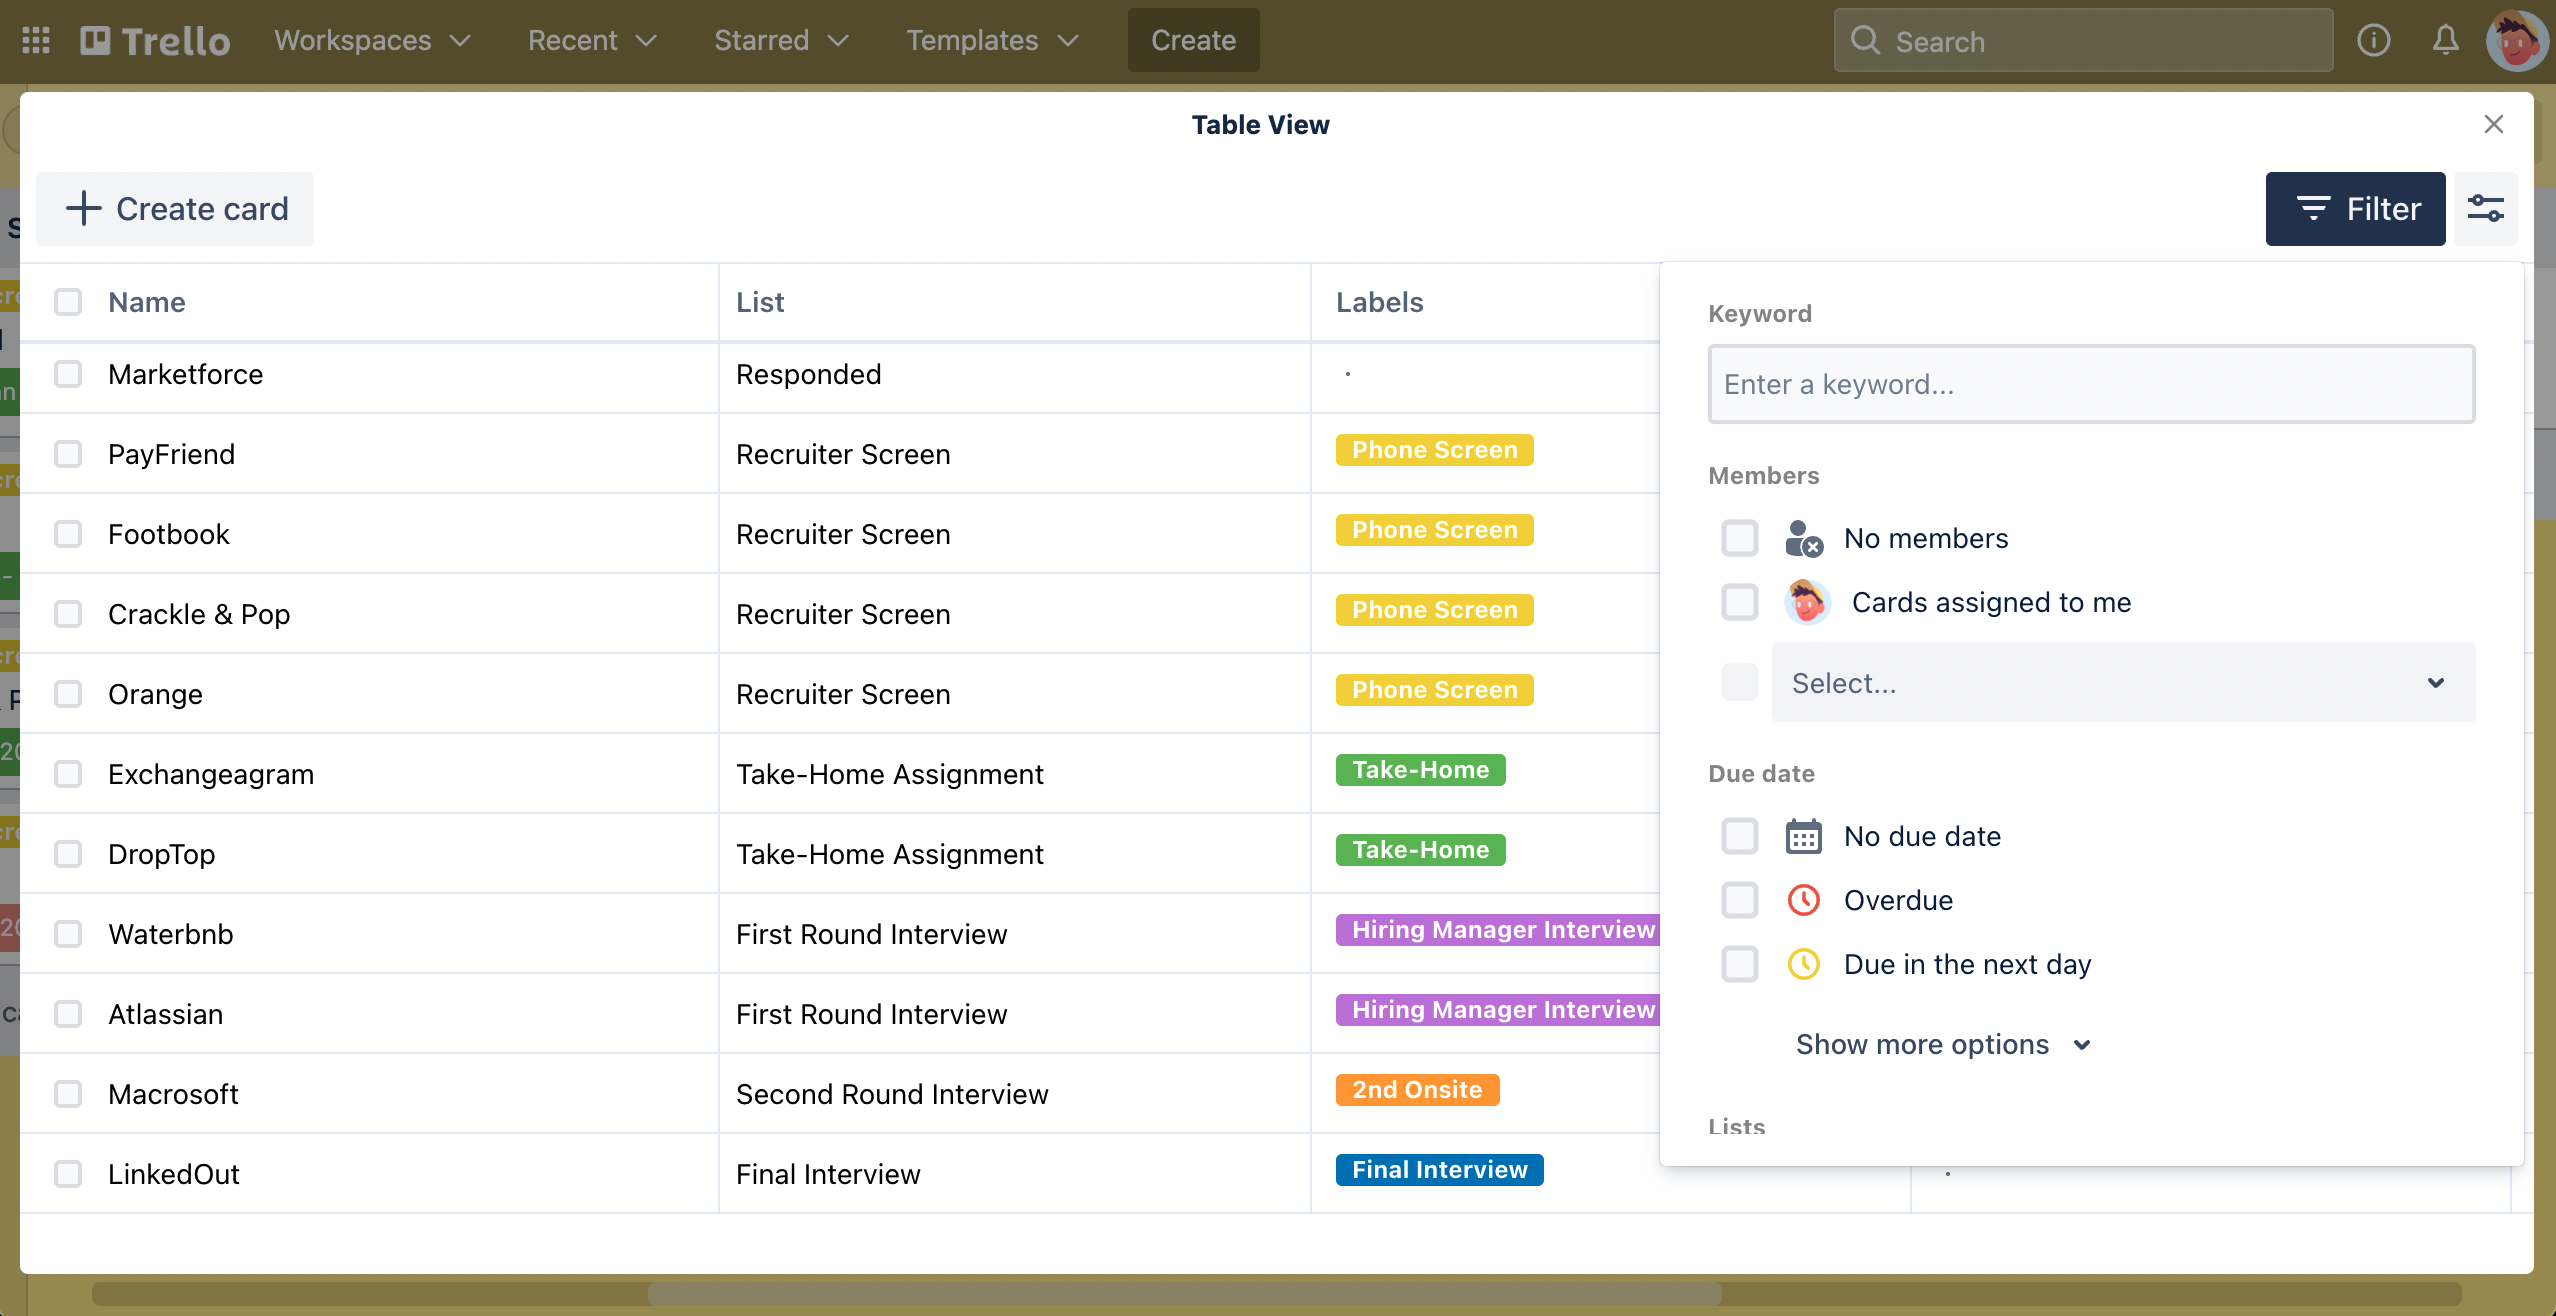Click the Trello logo
Screen dimensions: 2556x1316
155,40
